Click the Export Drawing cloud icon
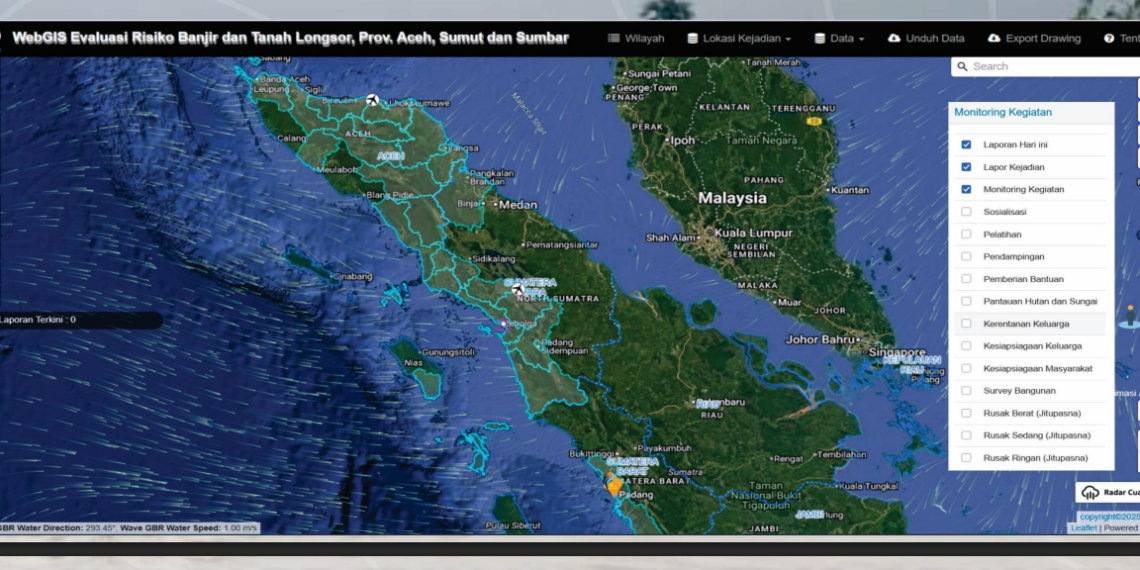 pyautogui.click(x=994, y=39)
